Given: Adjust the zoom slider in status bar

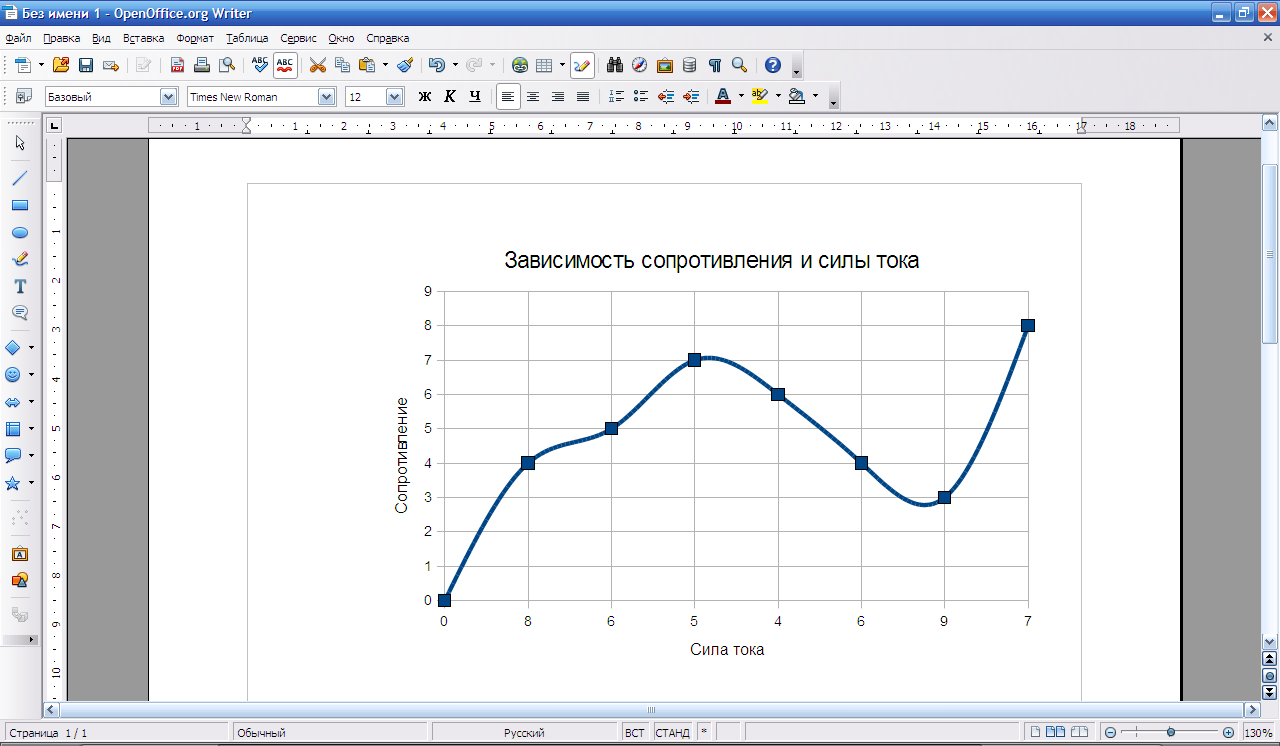Looking at the screenshot, I should click(x=1170, y=733).
